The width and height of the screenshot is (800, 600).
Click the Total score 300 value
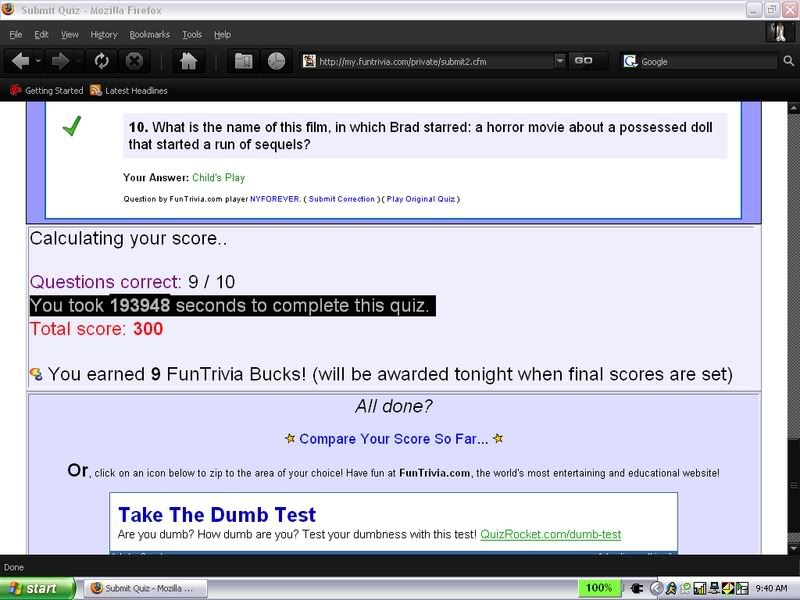tap(148, 329)
